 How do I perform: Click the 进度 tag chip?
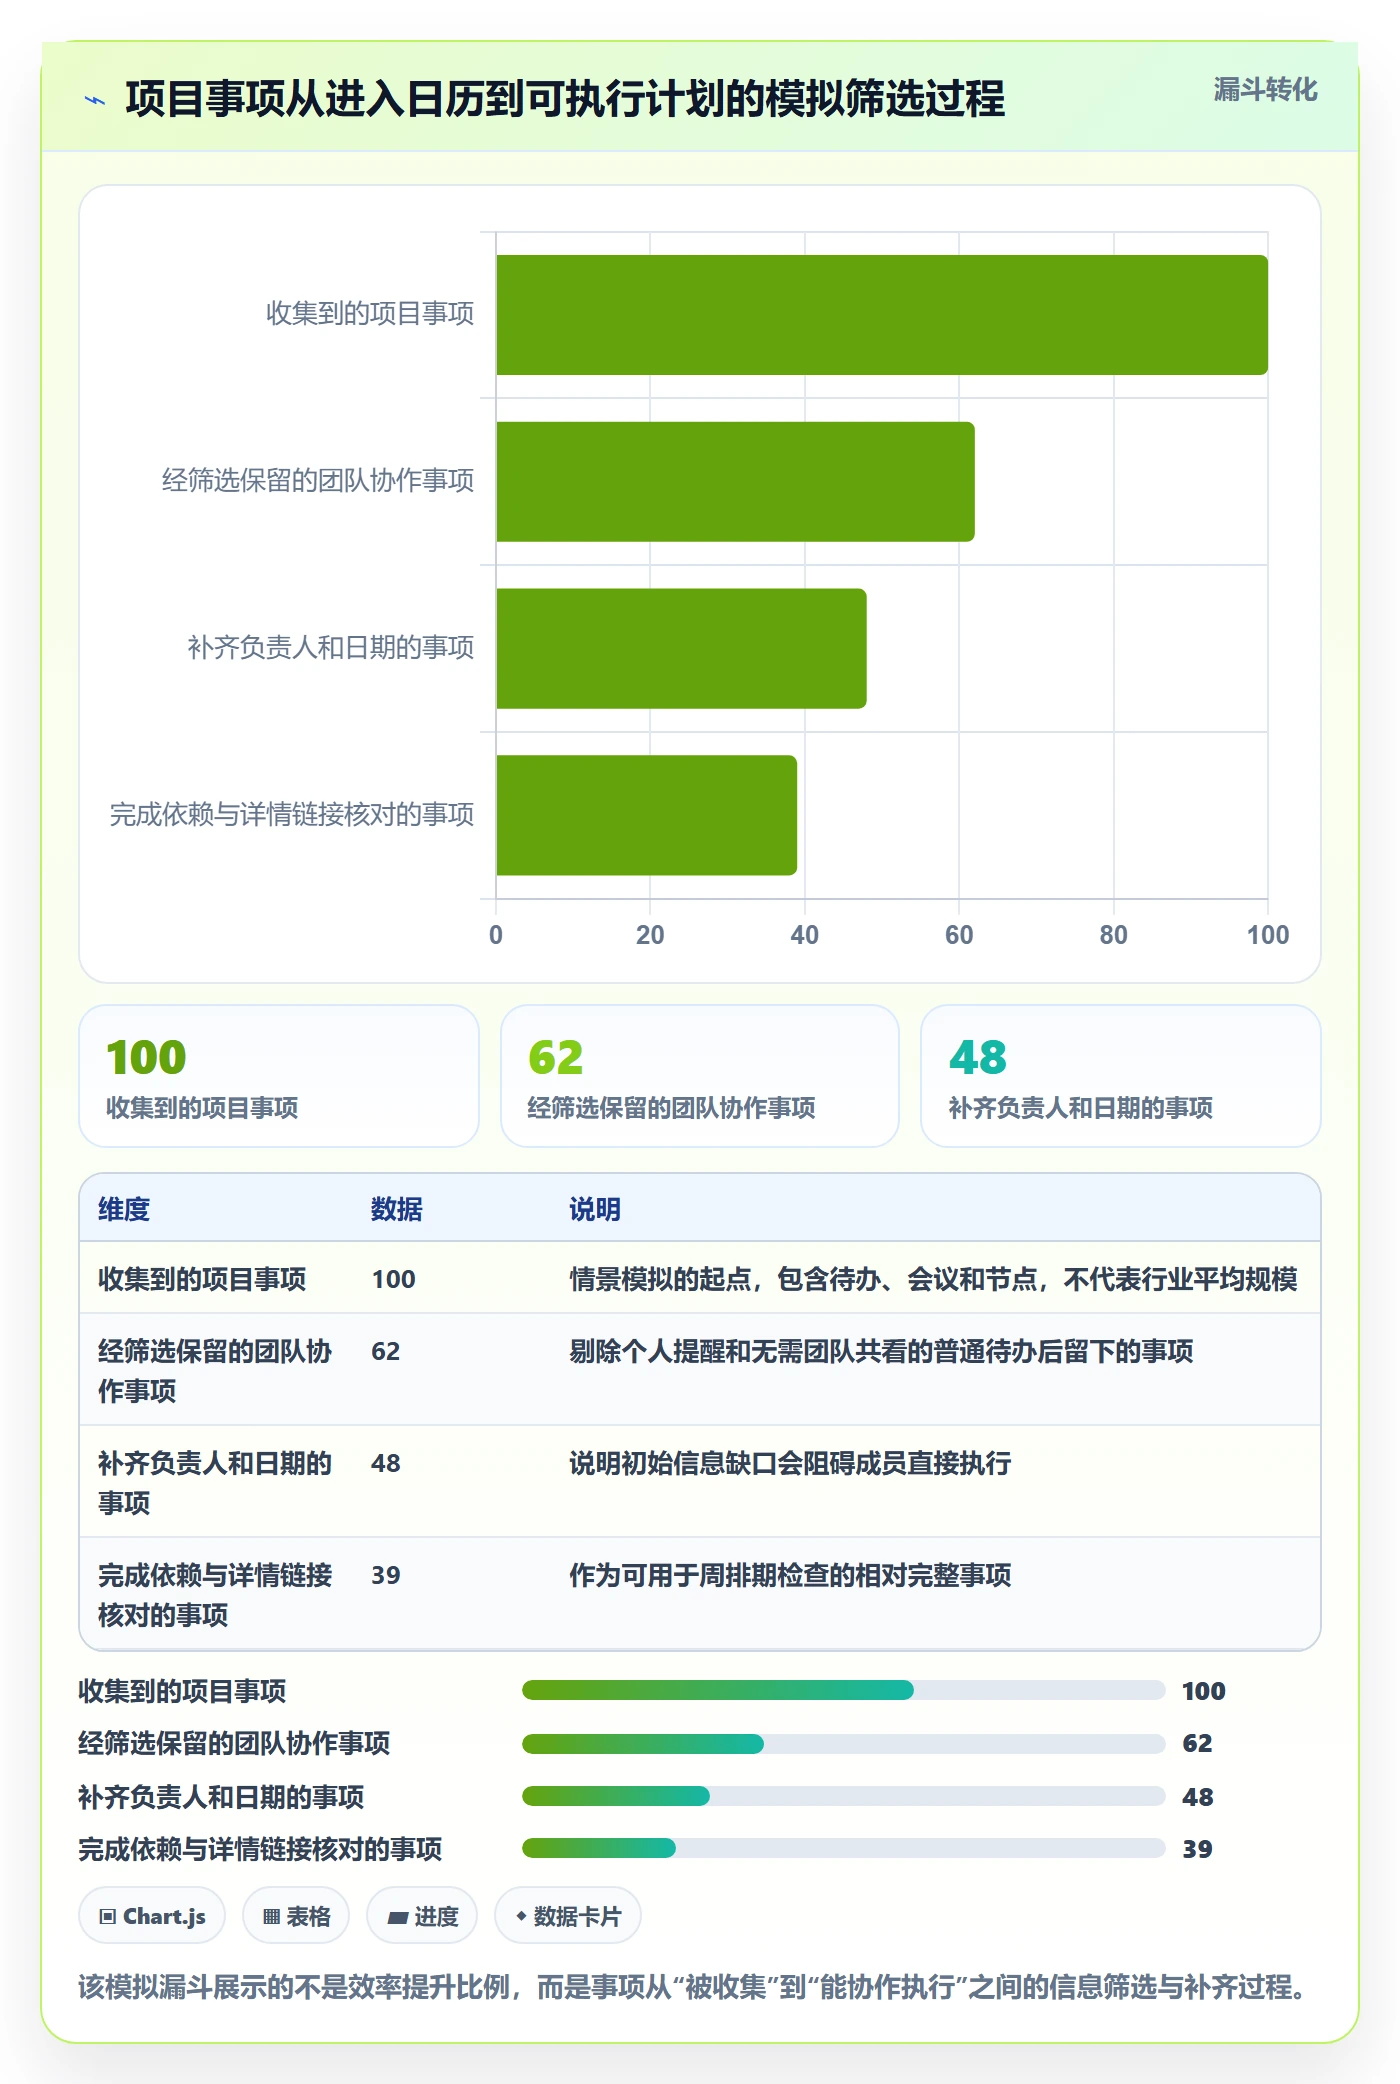(422, 1916)
